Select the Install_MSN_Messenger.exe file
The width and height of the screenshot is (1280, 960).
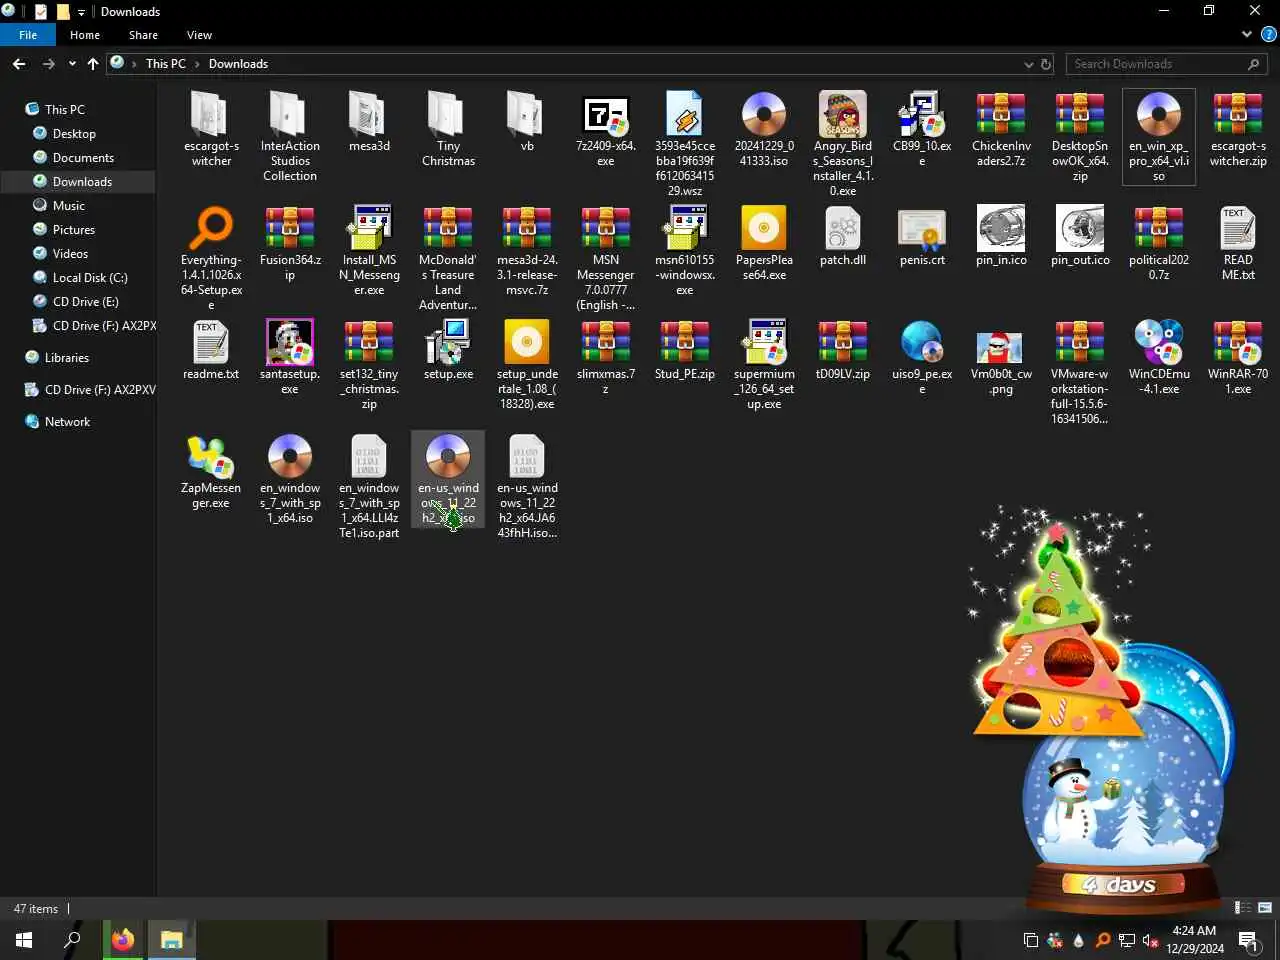pos(369,250)
